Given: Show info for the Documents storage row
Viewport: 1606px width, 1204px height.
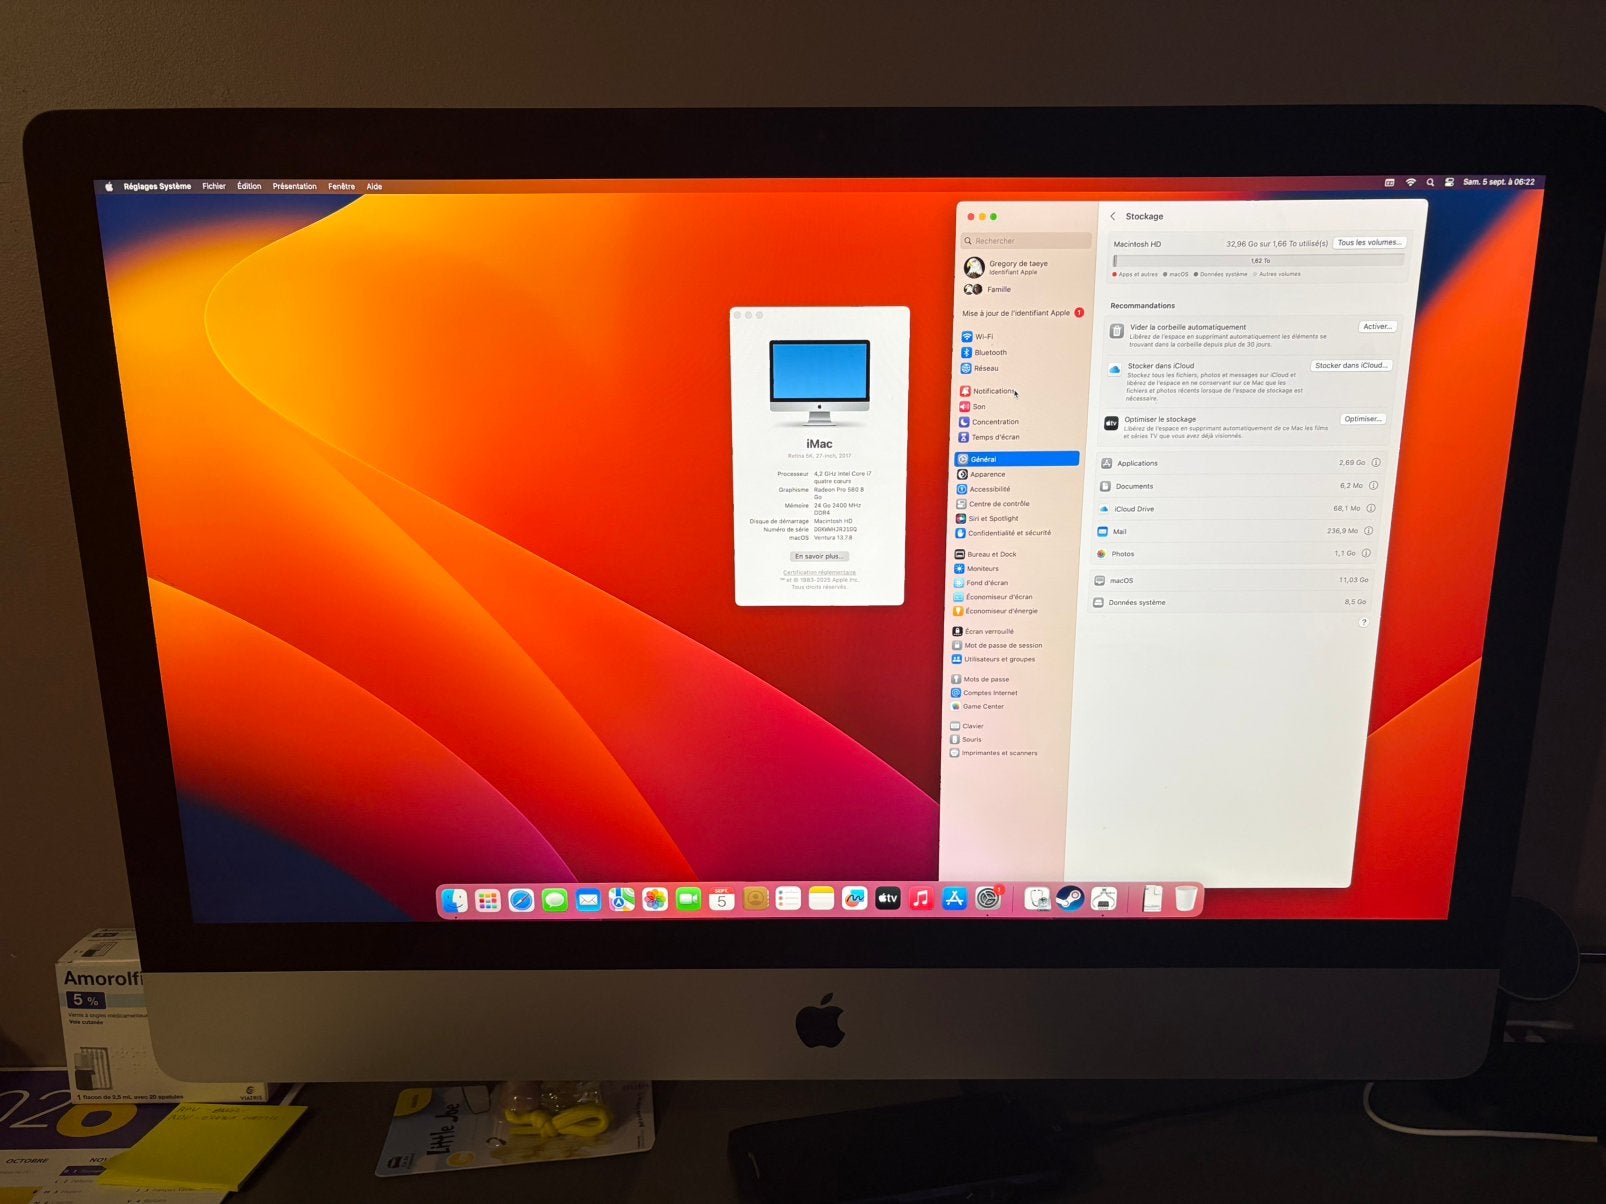Looking at the screenshot, I should coord(1373,486).
